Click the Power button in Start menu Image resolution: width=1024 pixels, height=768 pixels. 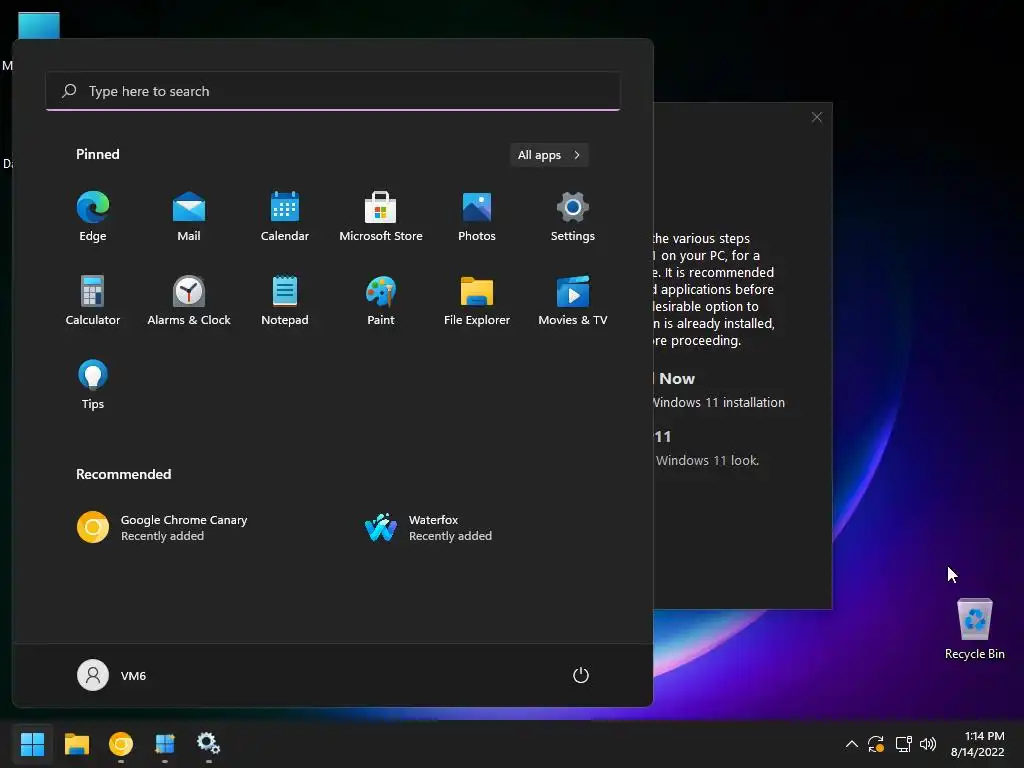[581, 675]
